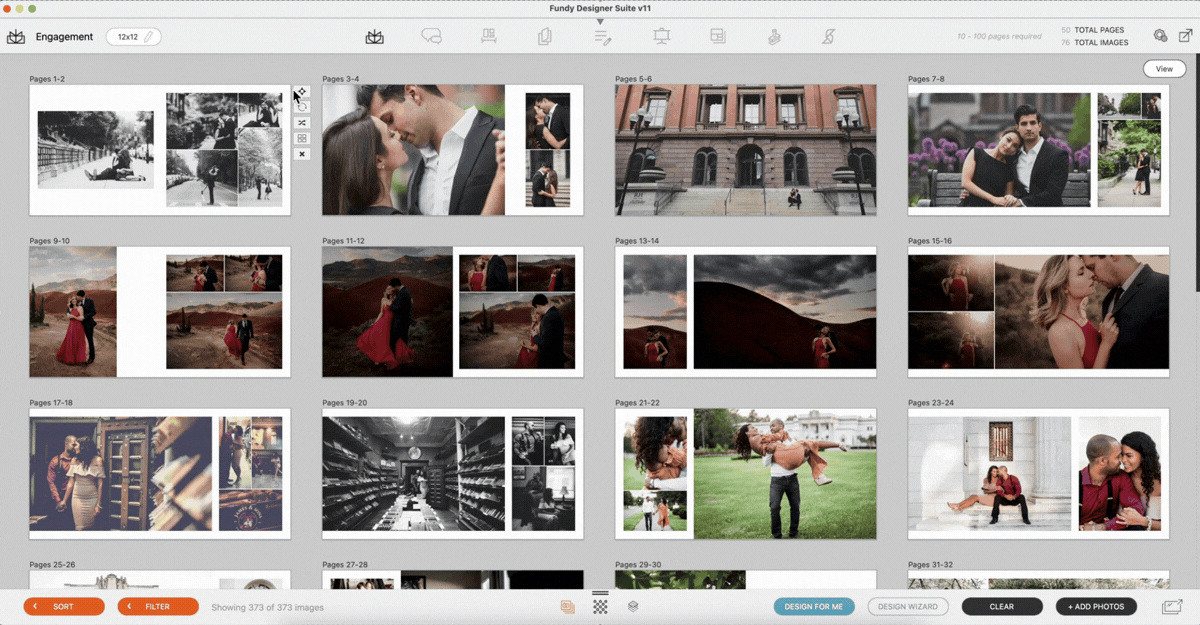Open the image brander layout icon
The image size is (1200, 625).
[717, 36]
